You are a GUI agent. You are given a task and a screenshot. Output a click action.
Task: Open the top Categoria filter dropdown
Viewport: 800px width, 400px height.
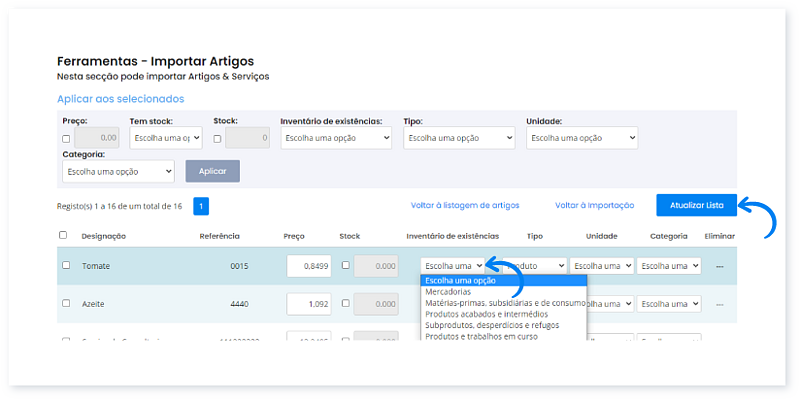tap(118, 171)
